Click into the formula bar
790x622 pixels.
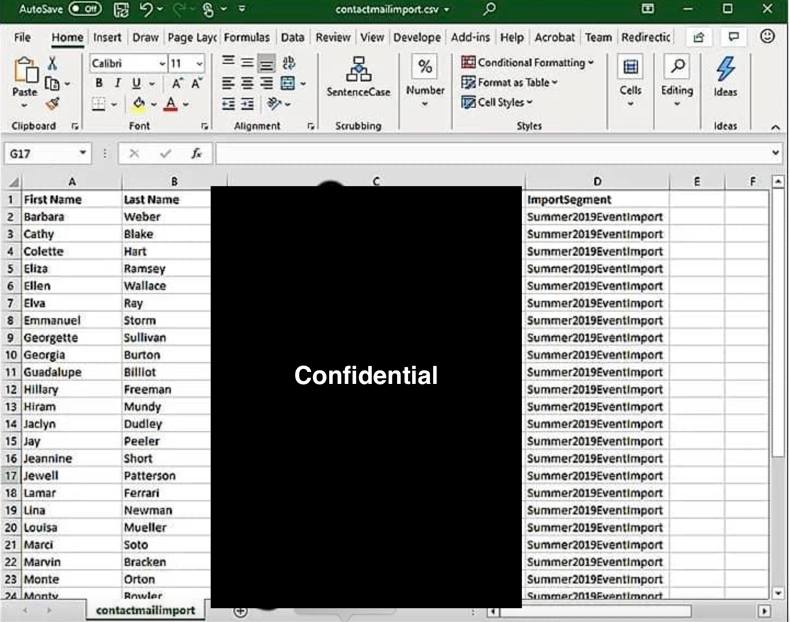492,154
